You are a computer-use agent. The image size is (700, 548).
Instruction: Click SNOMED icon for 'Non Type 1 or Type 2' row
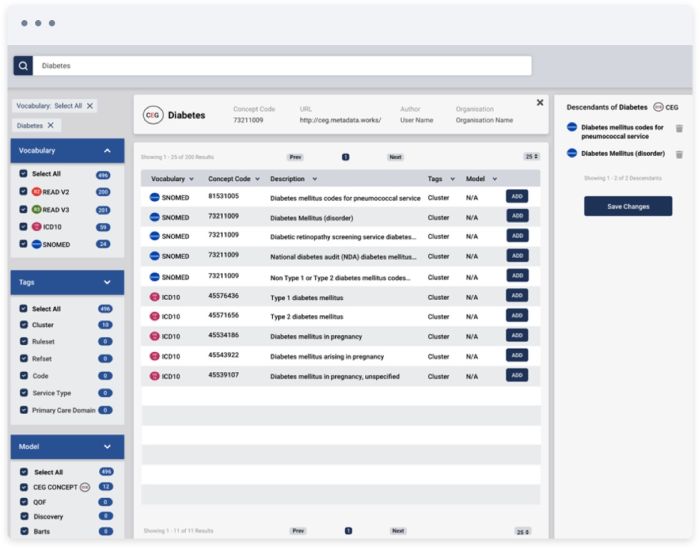click(154, 277)
